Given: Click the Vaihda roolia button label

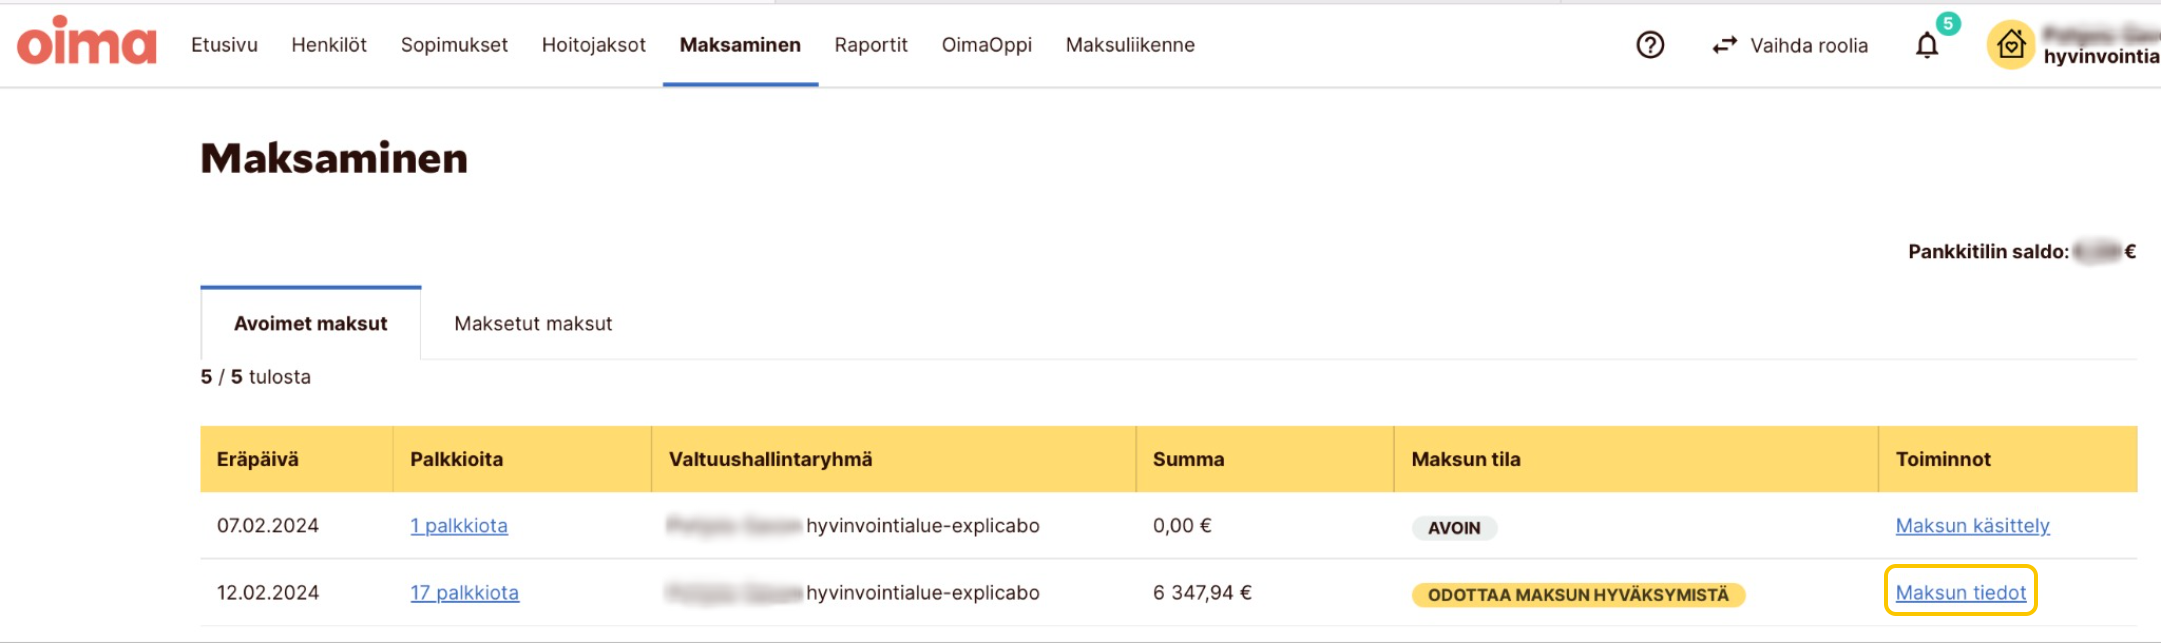Looking at the screenshot, I should [x=1808, y=46].
